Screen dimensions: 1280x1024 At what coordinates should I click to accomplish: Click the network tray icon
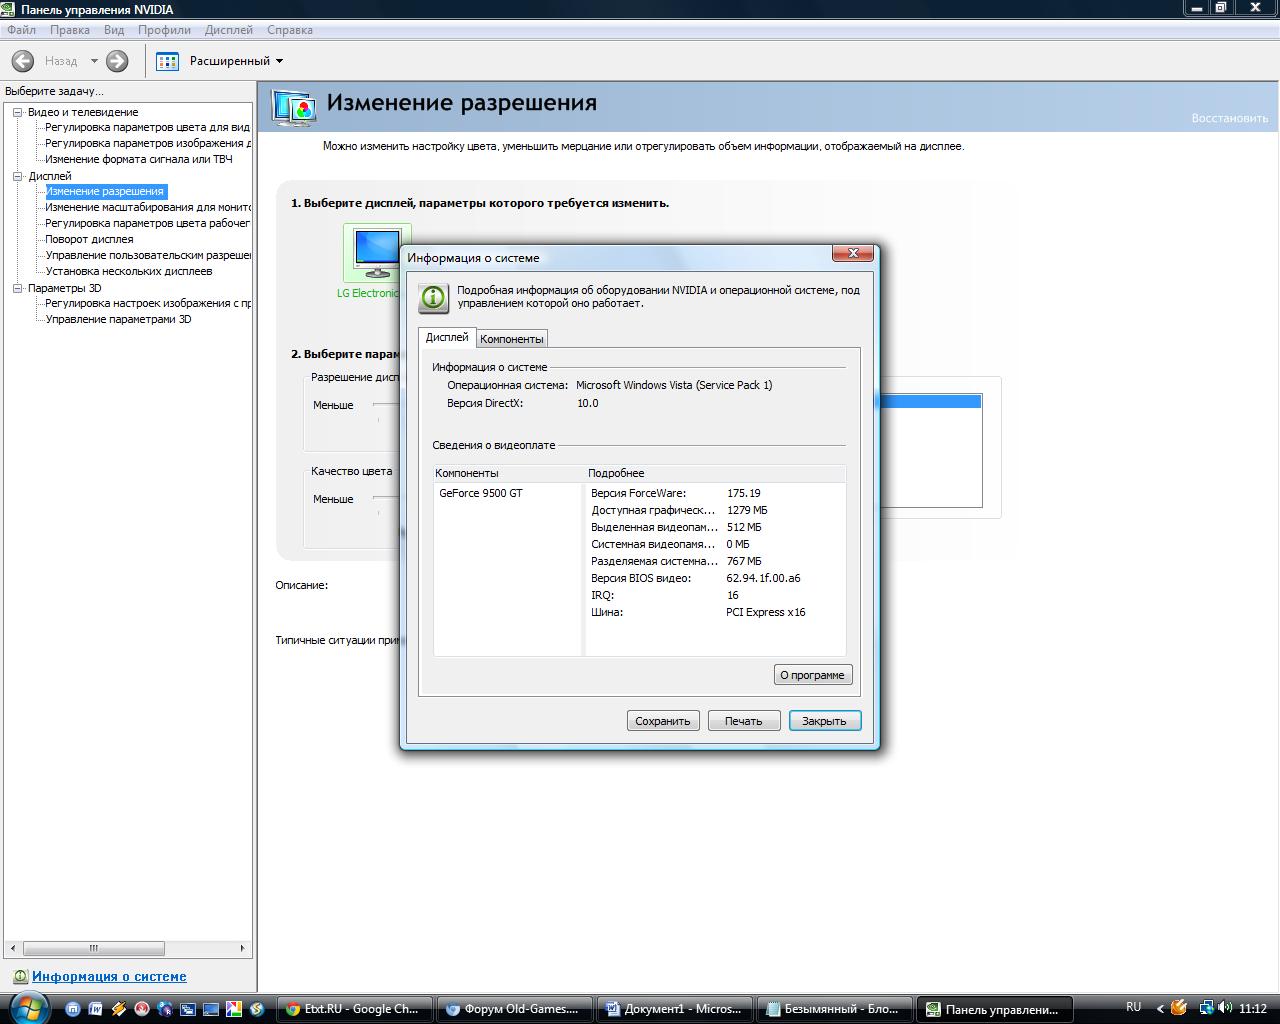[1207, 1008]
